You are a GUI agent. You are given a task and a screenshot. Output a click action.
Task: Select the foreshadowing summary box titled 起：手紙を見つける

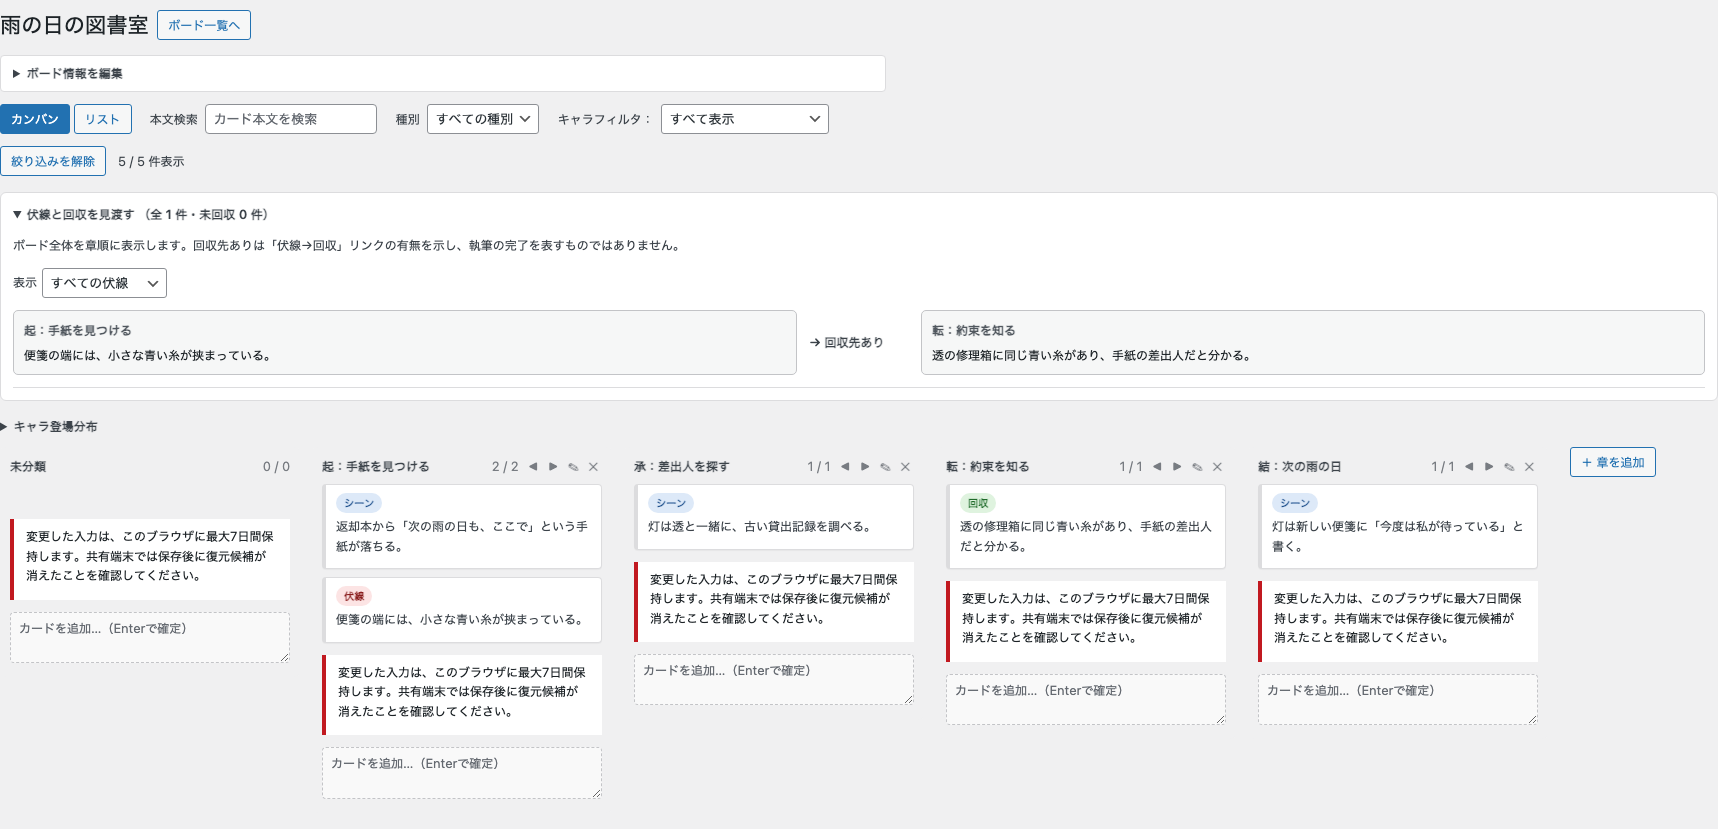pyautogui.click(x=405, y=343)
